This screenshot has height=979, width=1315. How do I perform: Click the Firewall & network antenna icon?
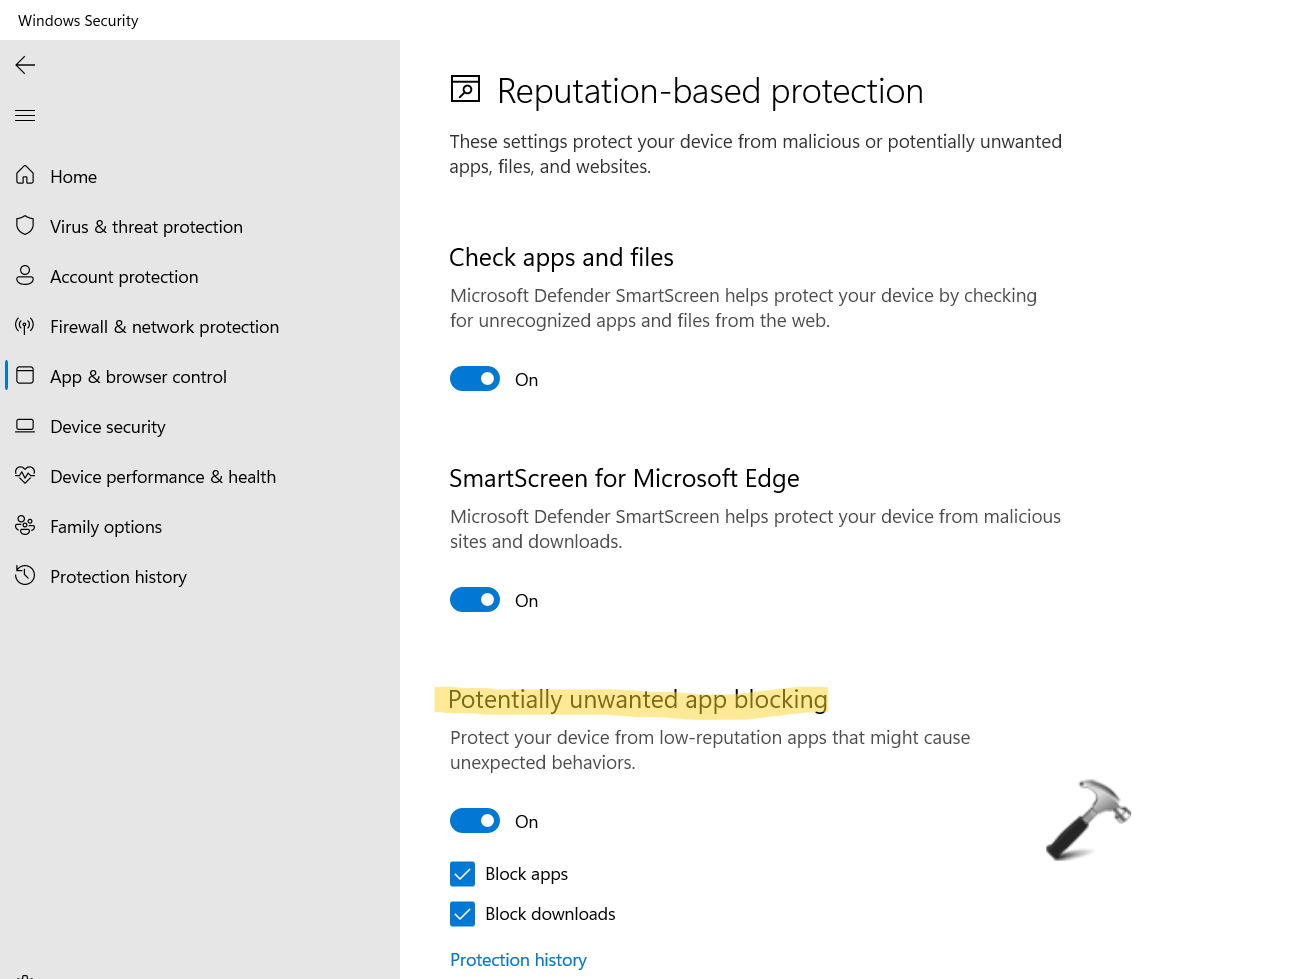pyautogui.click(x=25, y=326)
